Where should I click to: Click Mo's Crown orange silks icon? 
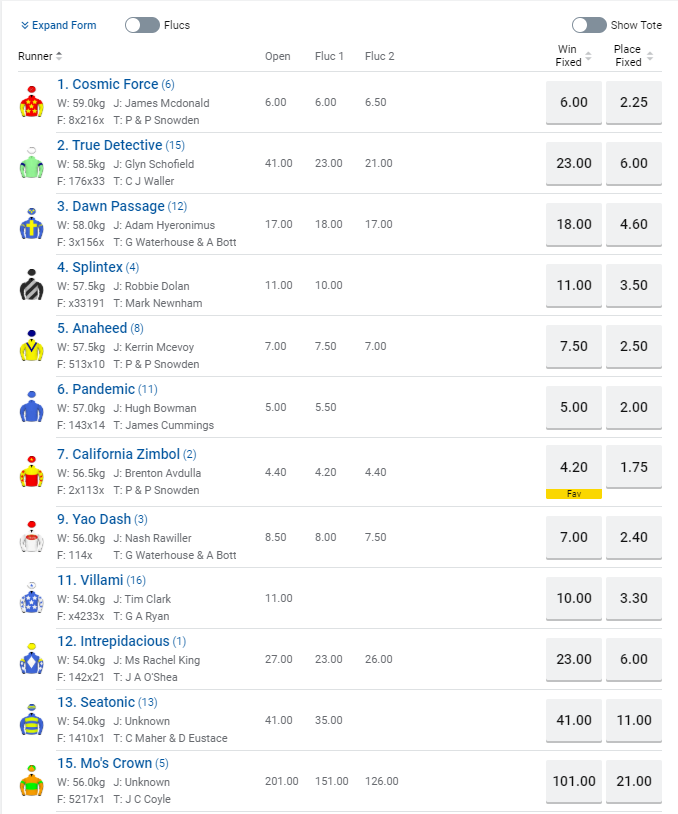click(x=31, y=782)
